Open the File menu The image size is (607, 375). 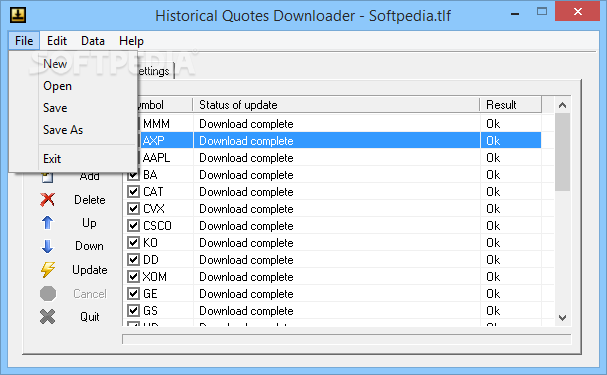pyautogui.click(x=24, y=41)
